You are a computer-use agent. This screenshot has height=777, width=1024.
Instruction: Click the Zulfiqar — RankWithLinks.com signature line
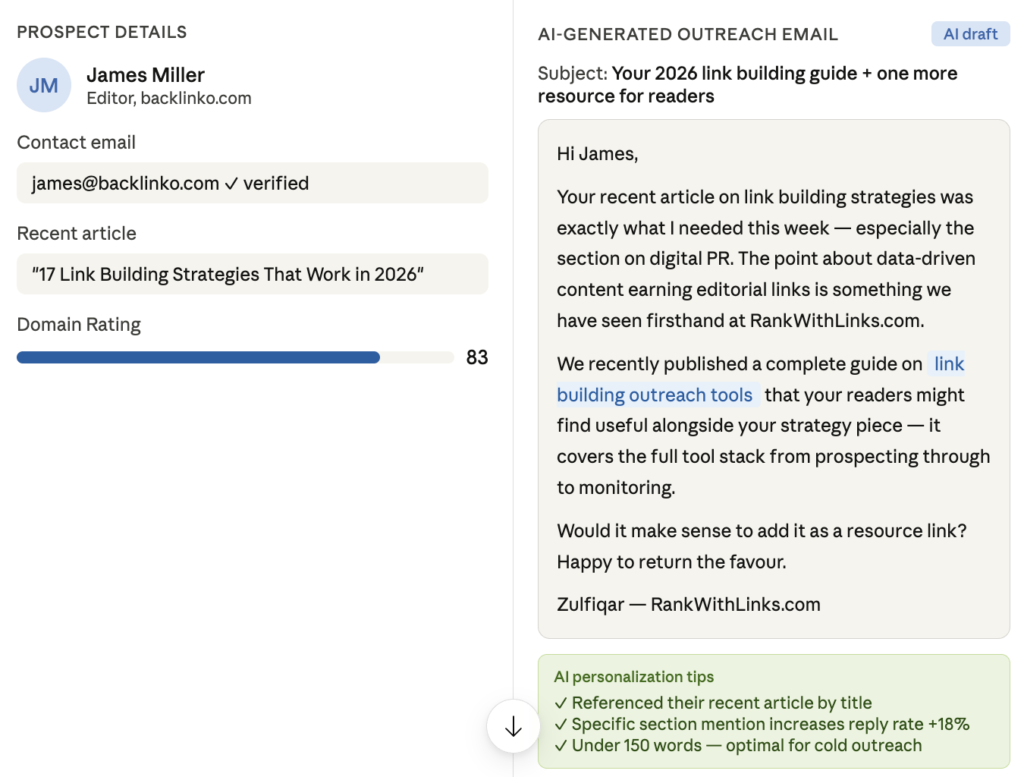click(x=688, y=605)
